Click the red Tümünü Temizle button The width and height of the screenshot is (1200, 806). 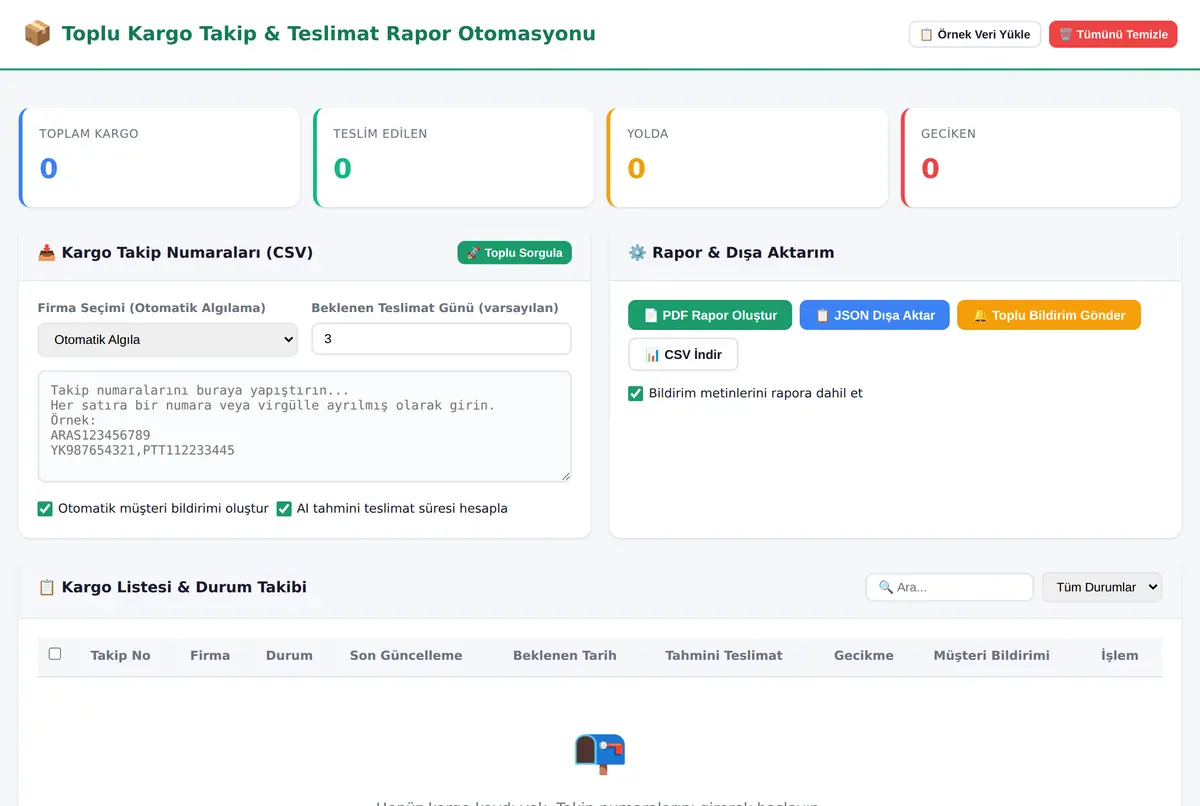click(x=1113, y=34)
